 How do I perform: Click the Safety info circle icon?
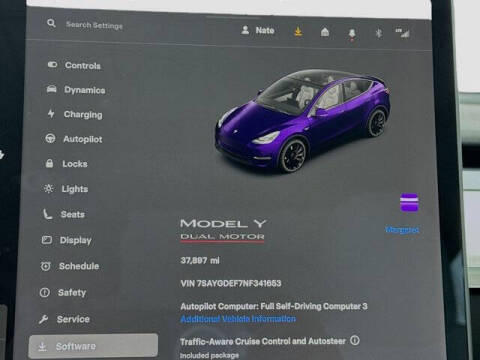click(44, 292)
